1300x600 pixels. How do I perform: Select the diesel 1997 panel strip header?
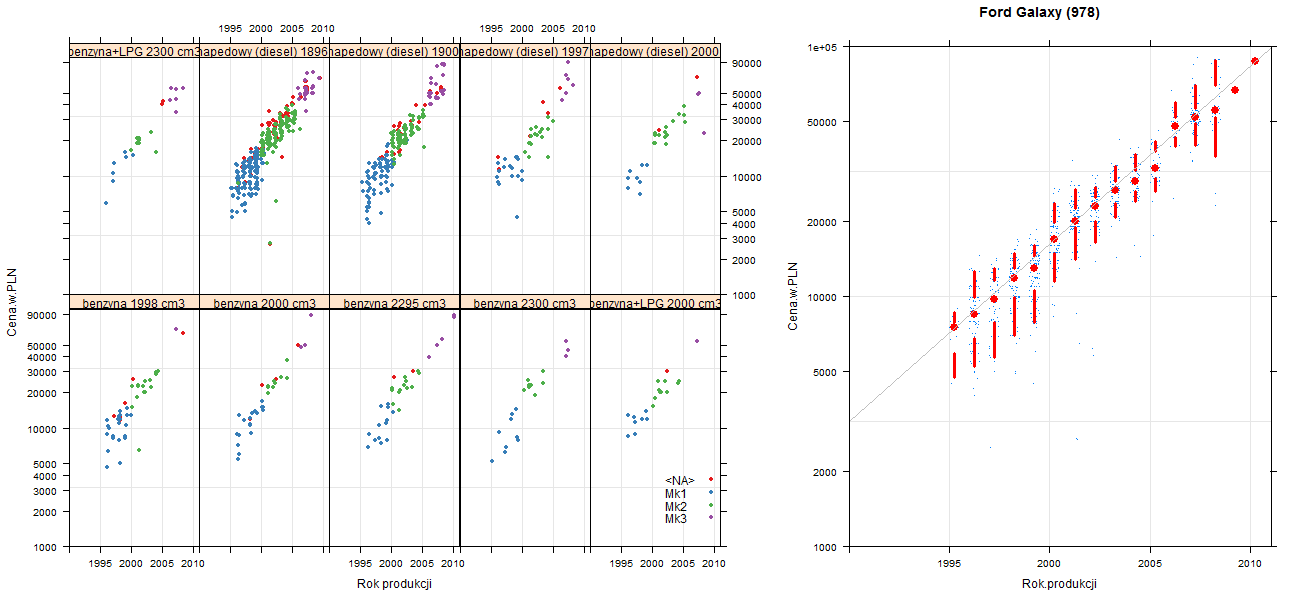[524, 52]
